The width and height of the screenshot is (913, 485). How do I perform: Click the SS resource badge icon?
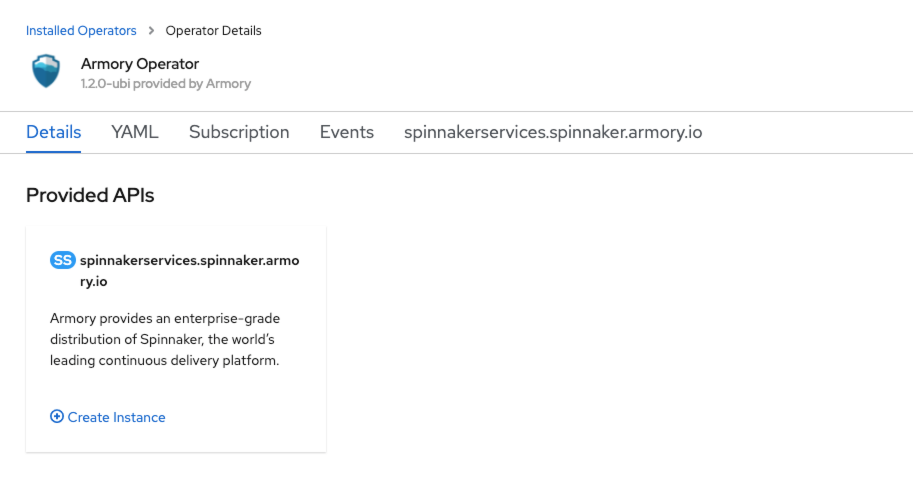coord(62,260)
